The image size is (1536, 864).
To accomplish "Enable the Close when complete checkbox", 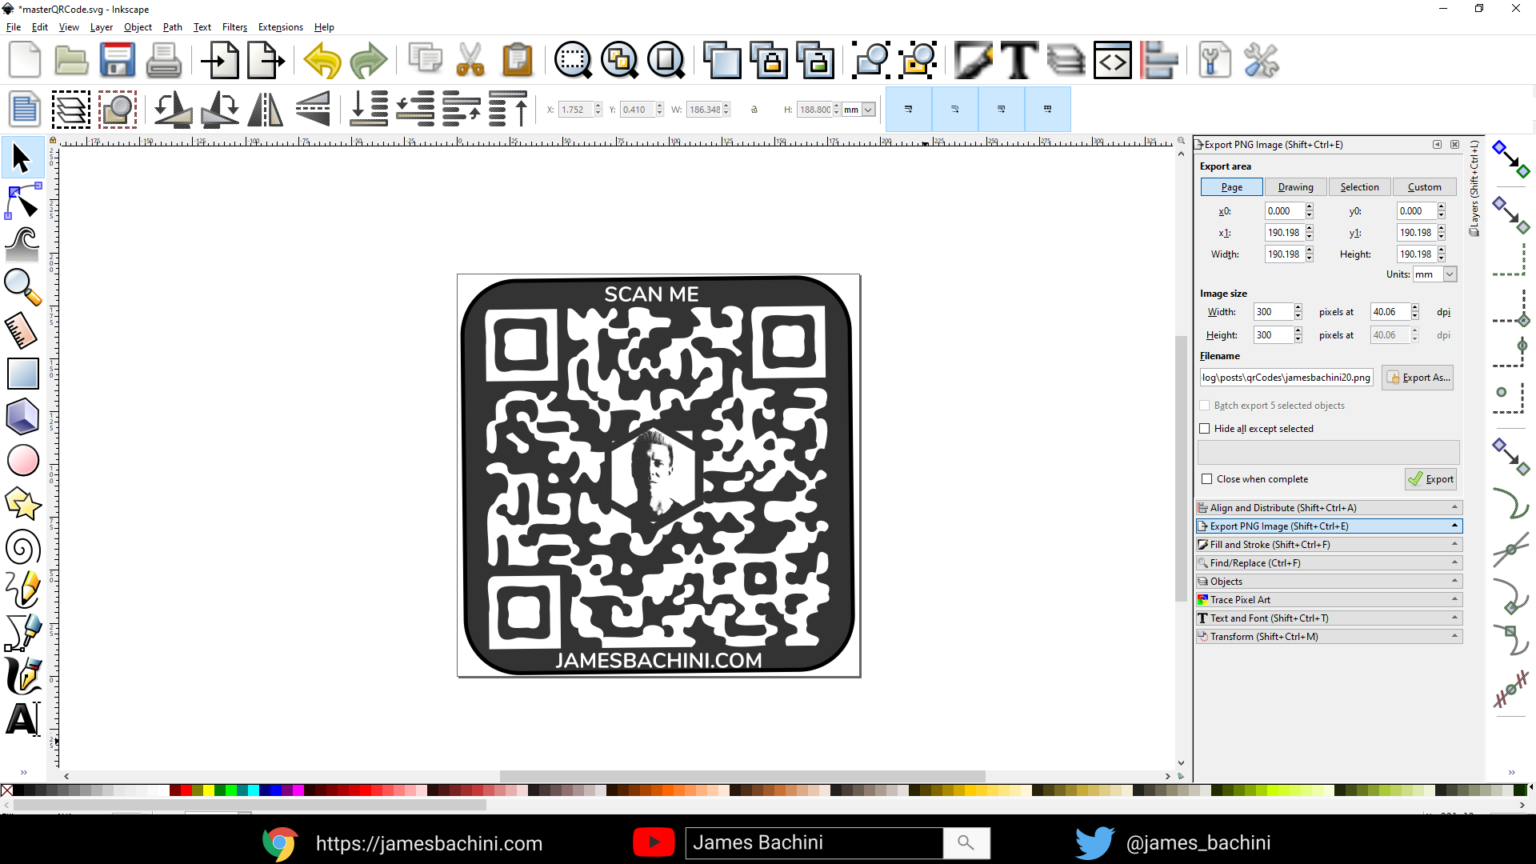I will click(x=1206, y=479).
